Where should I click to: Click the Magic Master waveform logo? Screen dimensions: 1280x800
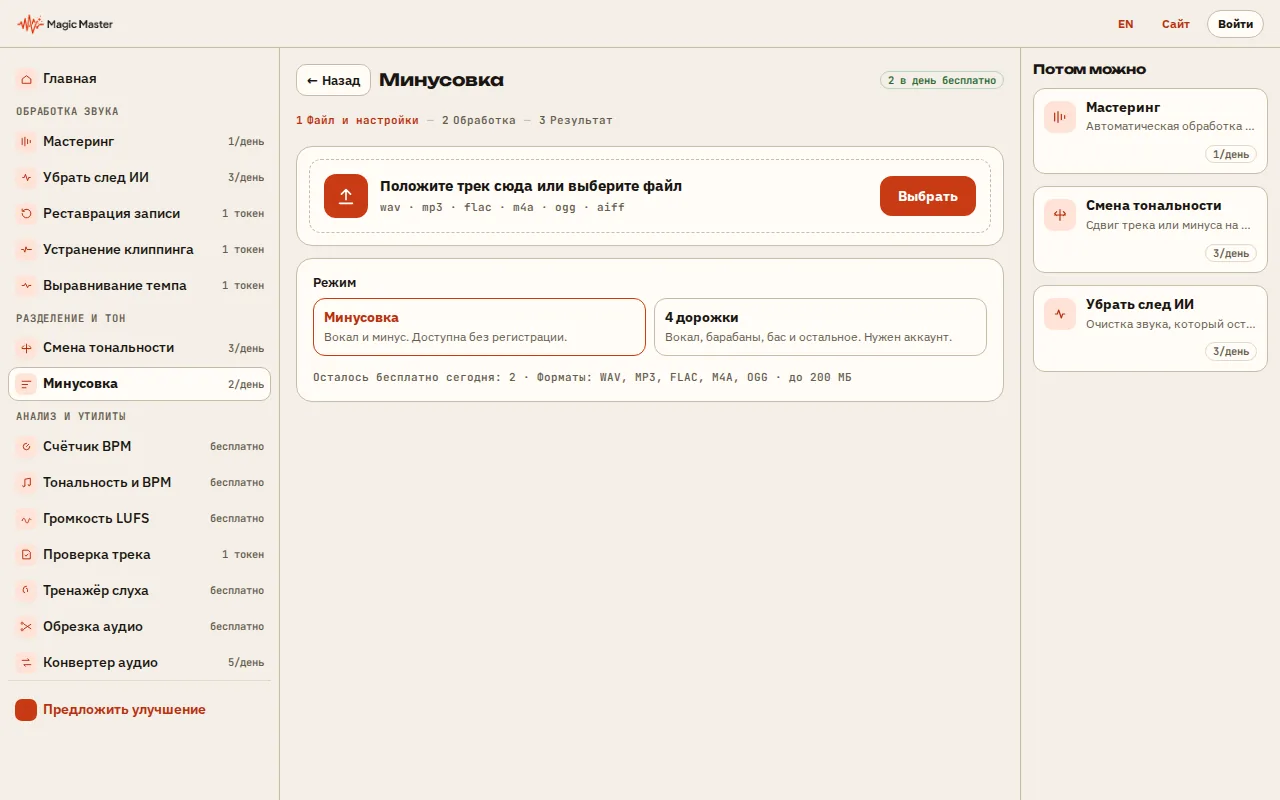pyautogui.click(x=30, y=24)
